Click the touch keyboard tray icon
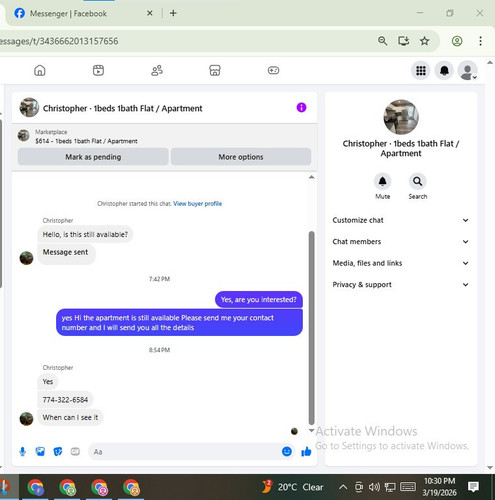This screenshot has width=495, height=500. 407,487
